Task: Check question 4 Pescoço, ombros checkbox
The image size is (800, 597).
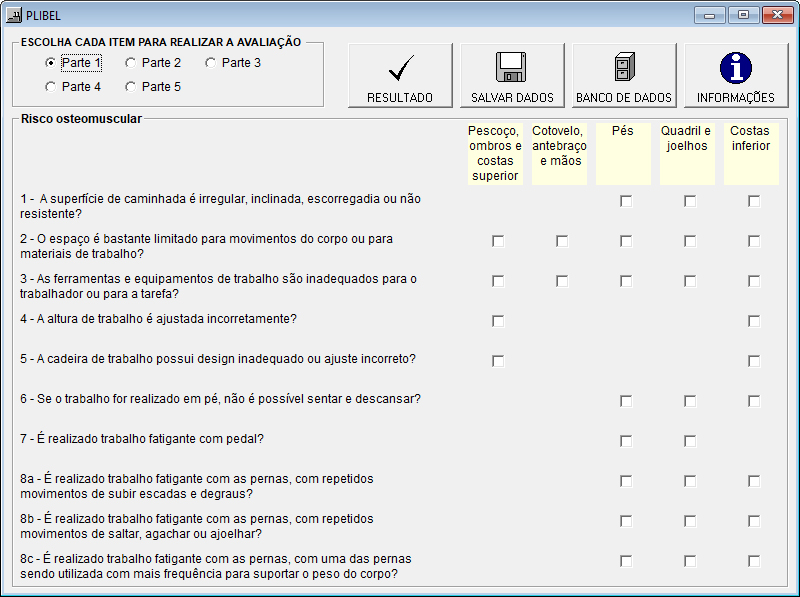Action: [498, 321]
